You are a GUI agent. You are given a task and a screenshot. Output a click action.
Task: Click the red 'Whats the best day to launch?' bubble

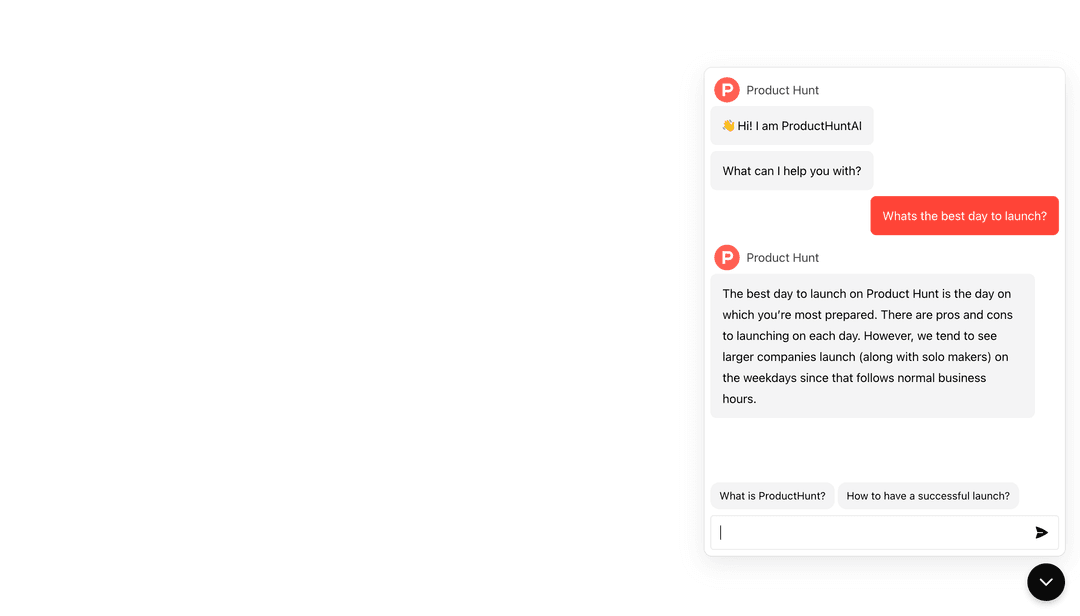pos(963,215)
